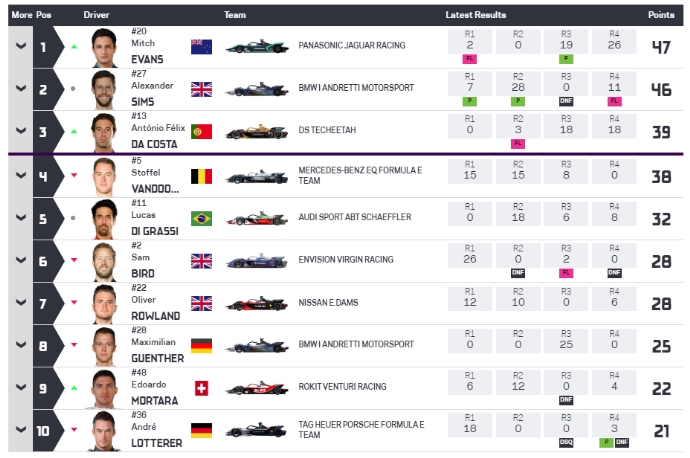The width and height of the screenshot is (690, 458).
Task: Click the Switzerland flag icon
Action: tap(201, 389)
